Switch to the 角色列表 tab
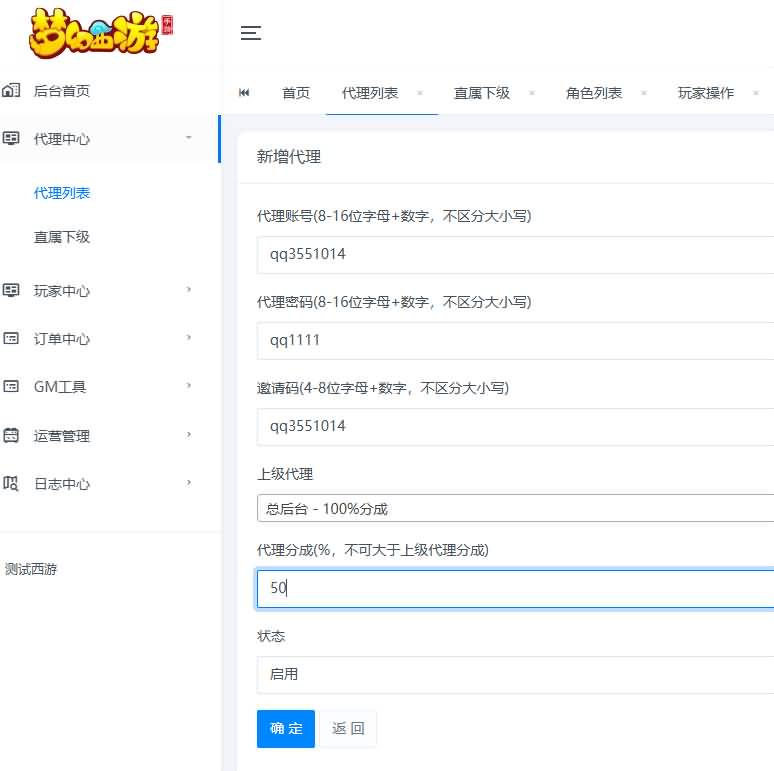The width and height of the screenshot is (774, 771). tap(594, 93)
